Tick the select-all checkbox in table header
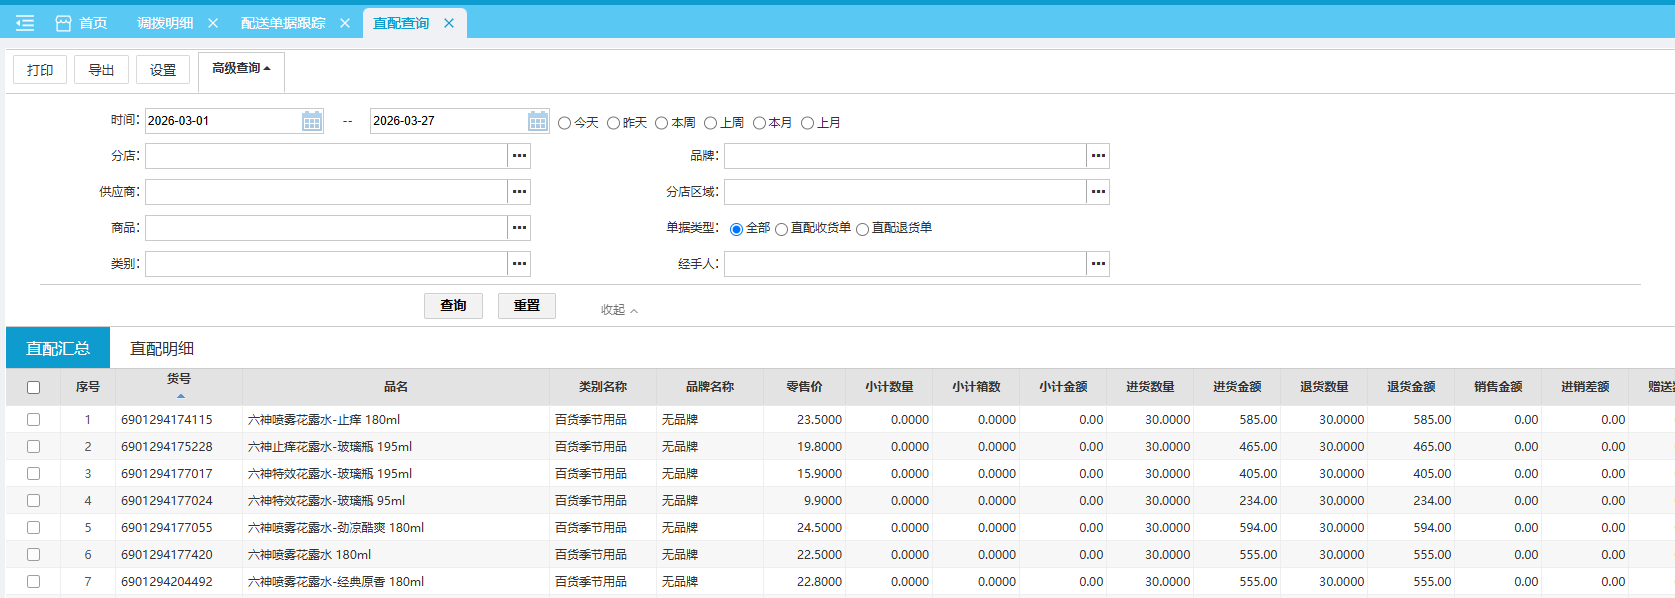The height and width of the screenshot is (598, 1675). point(33,387)
